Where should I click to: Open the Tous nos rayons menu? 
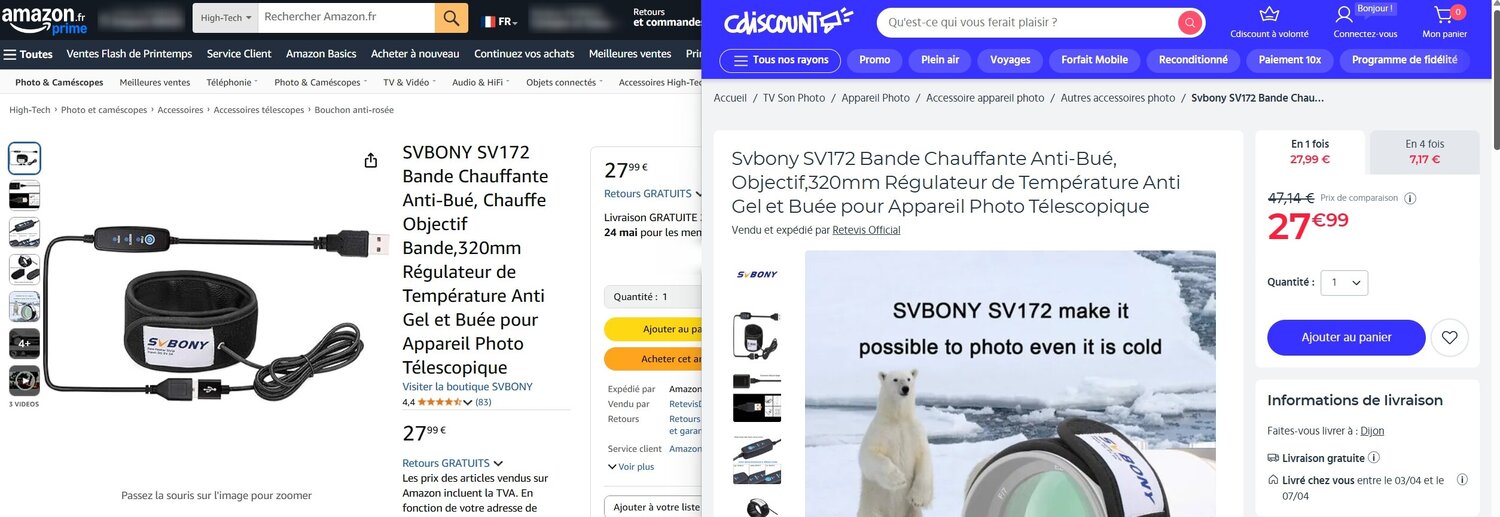click(x=780, y=60)
